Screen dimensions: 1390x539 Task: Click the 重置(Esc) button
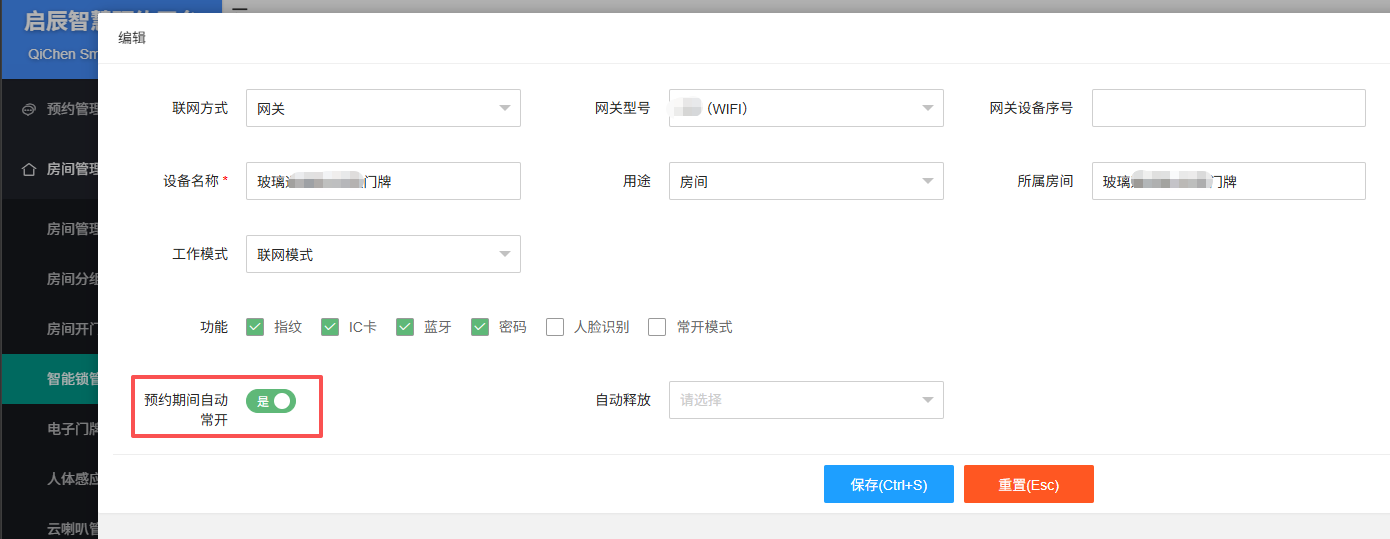pos(1029,484)
